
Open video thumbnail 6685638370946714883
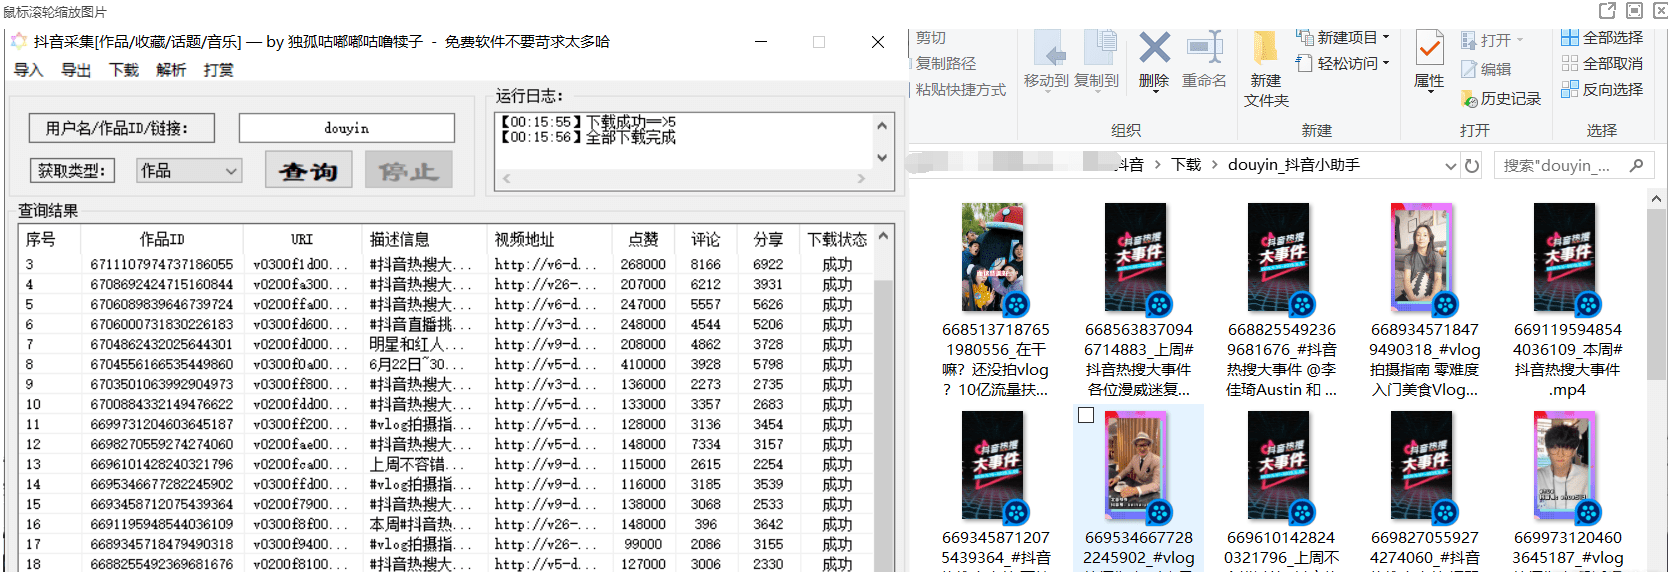(1137, 258)
